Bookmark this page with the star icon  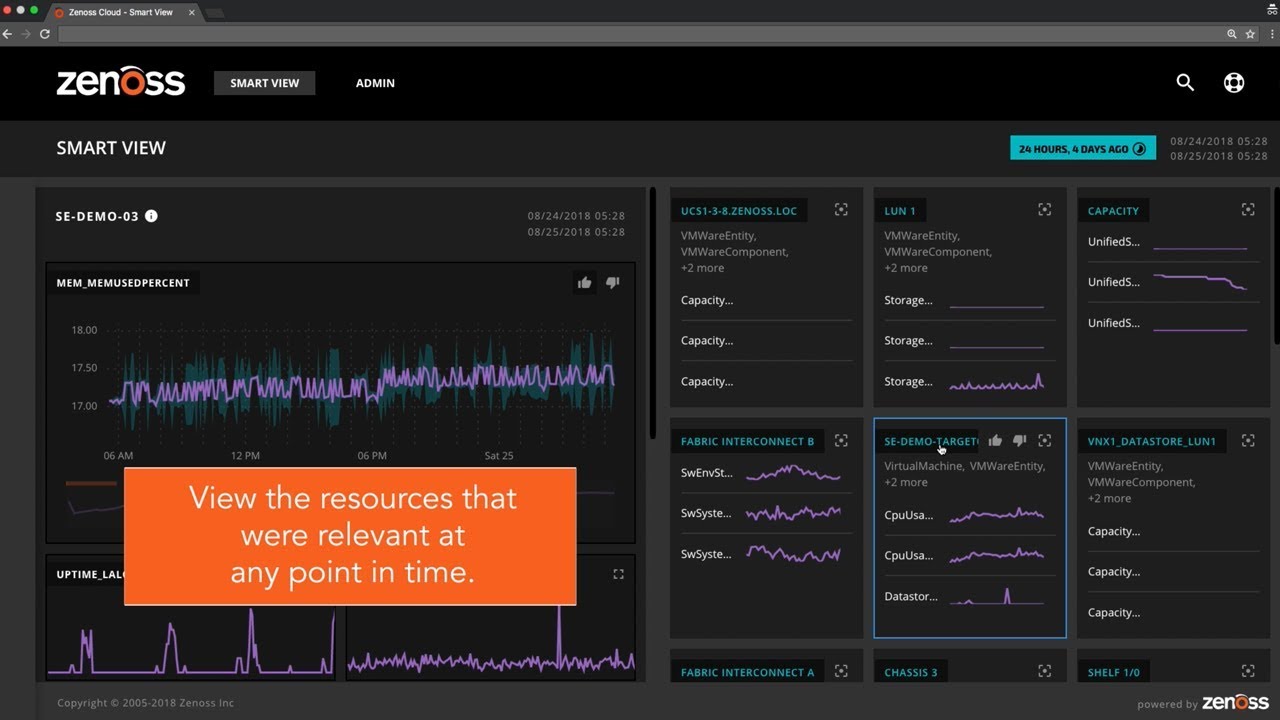point(1250,34)
